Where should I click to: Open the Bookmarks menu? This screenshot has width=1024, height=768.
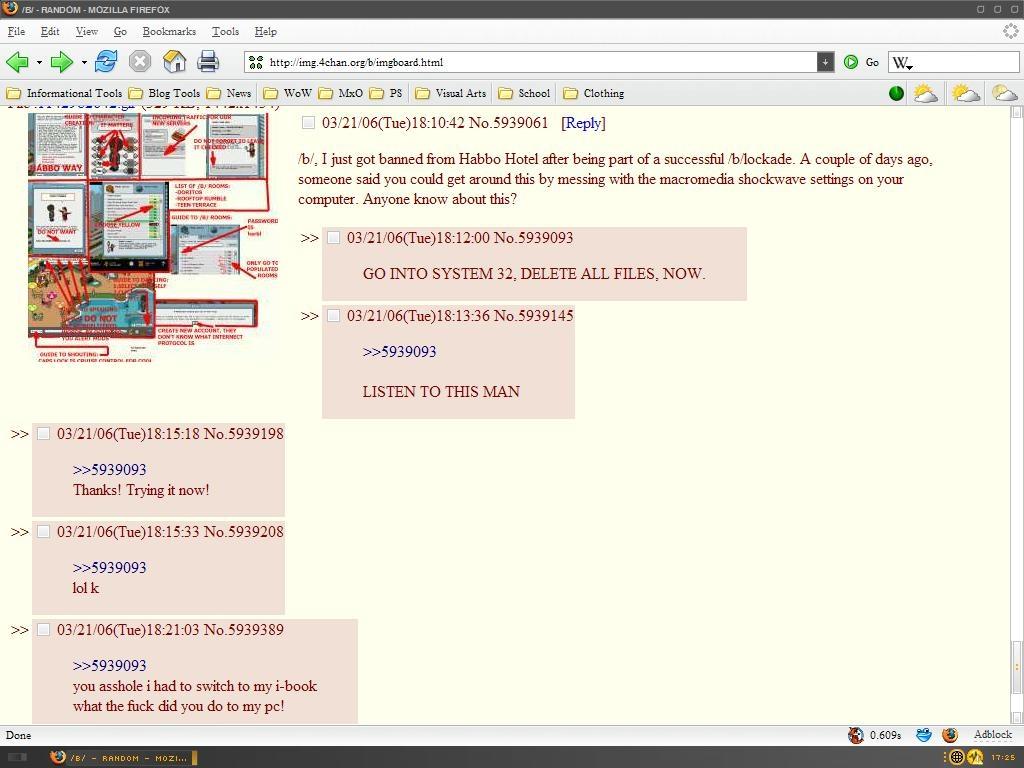click(169, 31)
